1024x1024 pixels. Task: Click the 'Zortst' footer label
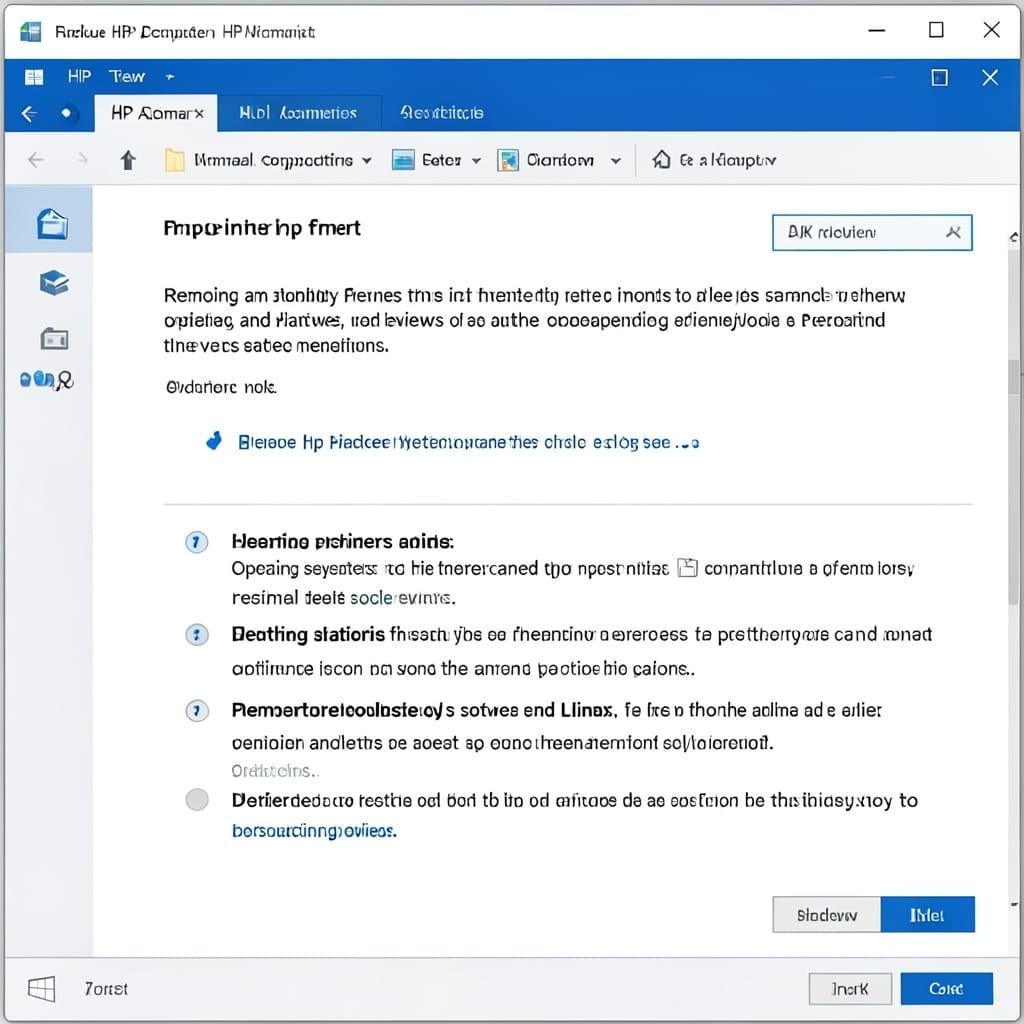[x=106, y=989]
